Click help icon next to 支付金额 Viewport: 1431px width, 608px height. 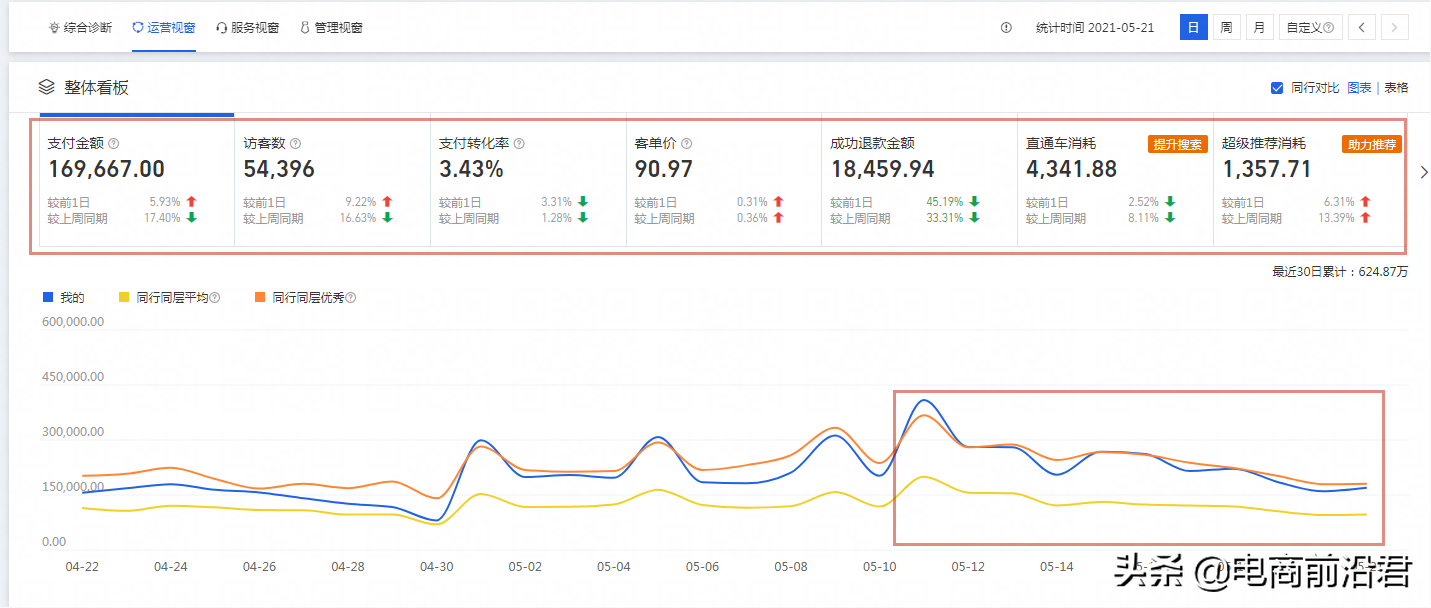pos(113,144)
